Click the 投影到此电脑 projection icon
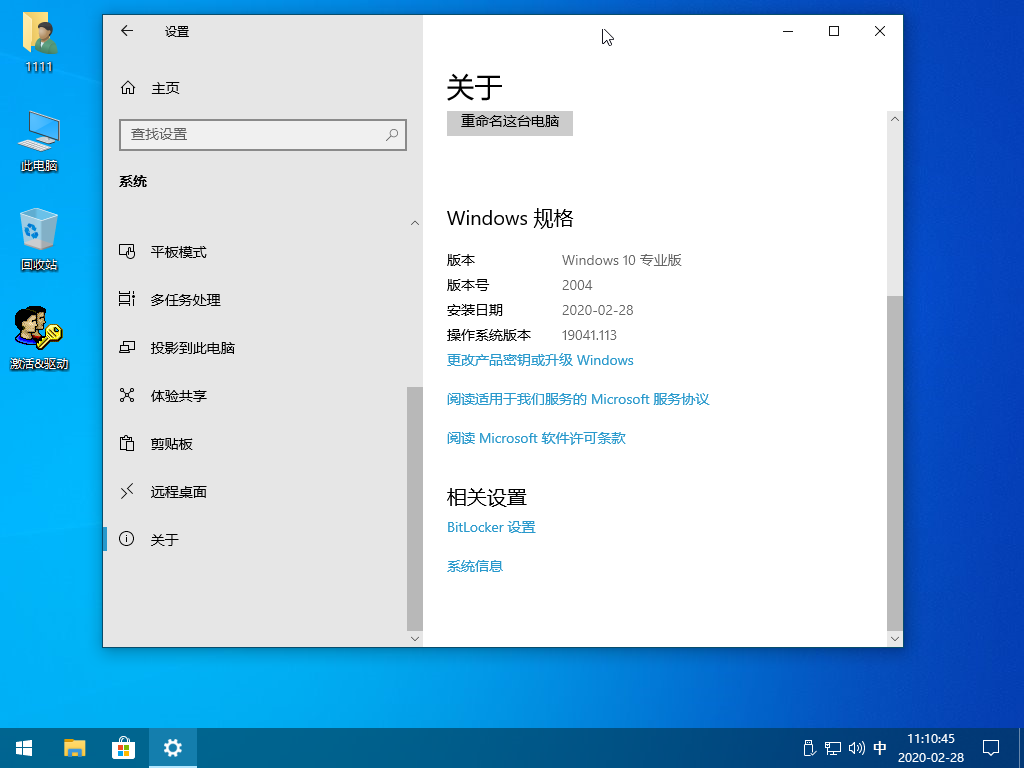 pos(128,347)
